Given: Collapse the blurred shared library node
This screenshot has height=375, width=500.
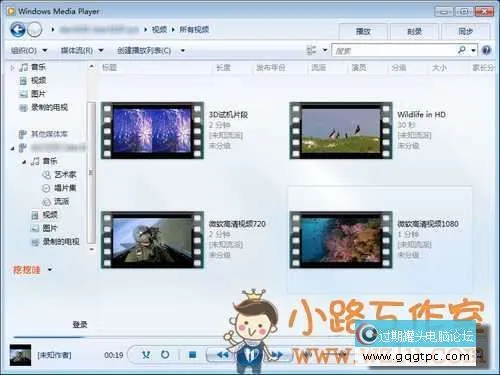Looking at the screenshot, I should (x=13, y=148).
